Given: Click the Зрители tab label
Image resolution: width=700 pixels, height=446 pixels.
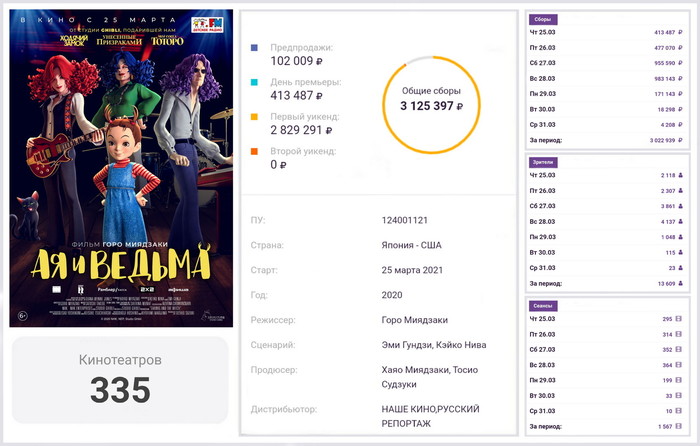Looking at the screenshot, I should (x=545, y=161).
